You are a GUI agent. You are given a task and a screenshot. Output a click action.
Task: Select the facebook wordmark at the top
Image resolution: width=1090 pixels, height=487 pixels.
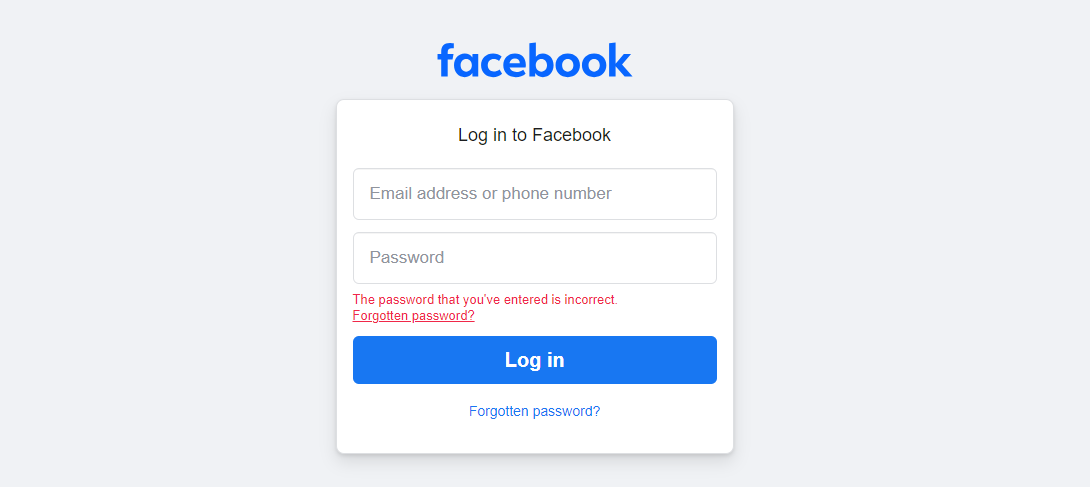point(534,61)
